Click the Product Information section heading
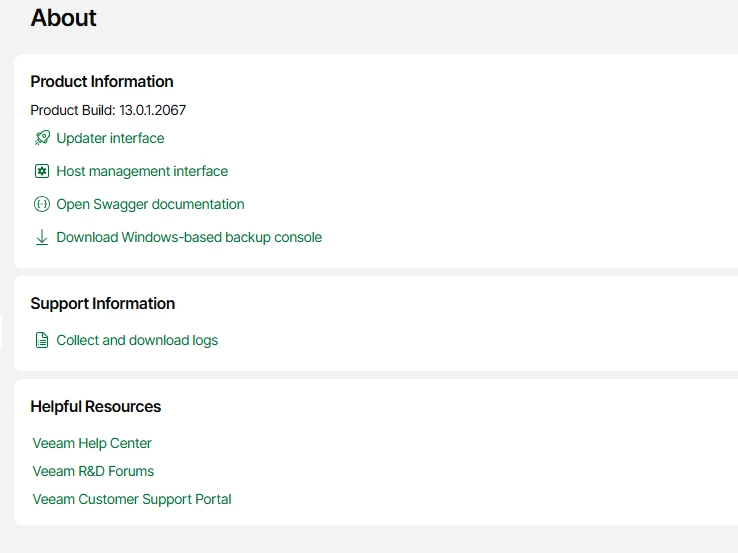Screen dimensions: 738x553 pos(102,82)
